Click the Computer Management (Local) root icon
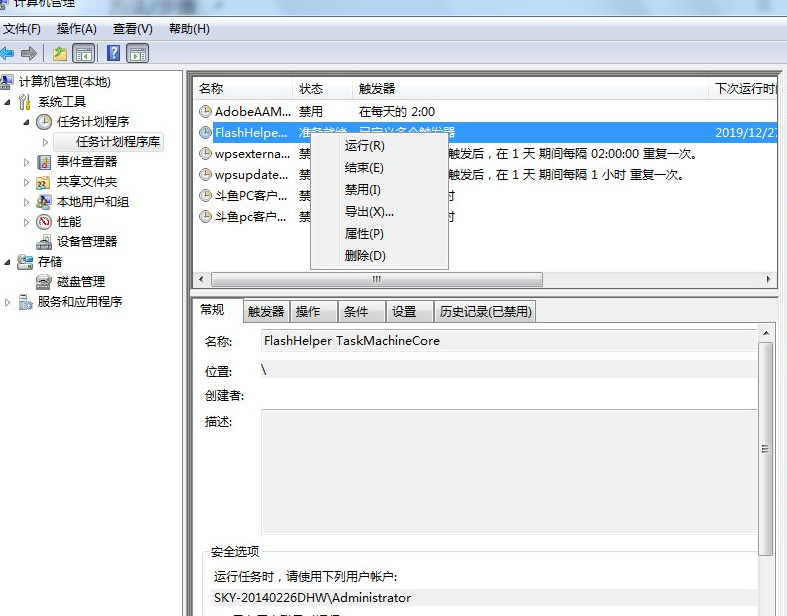The image size is (787, 616). (x=7, y=82)
